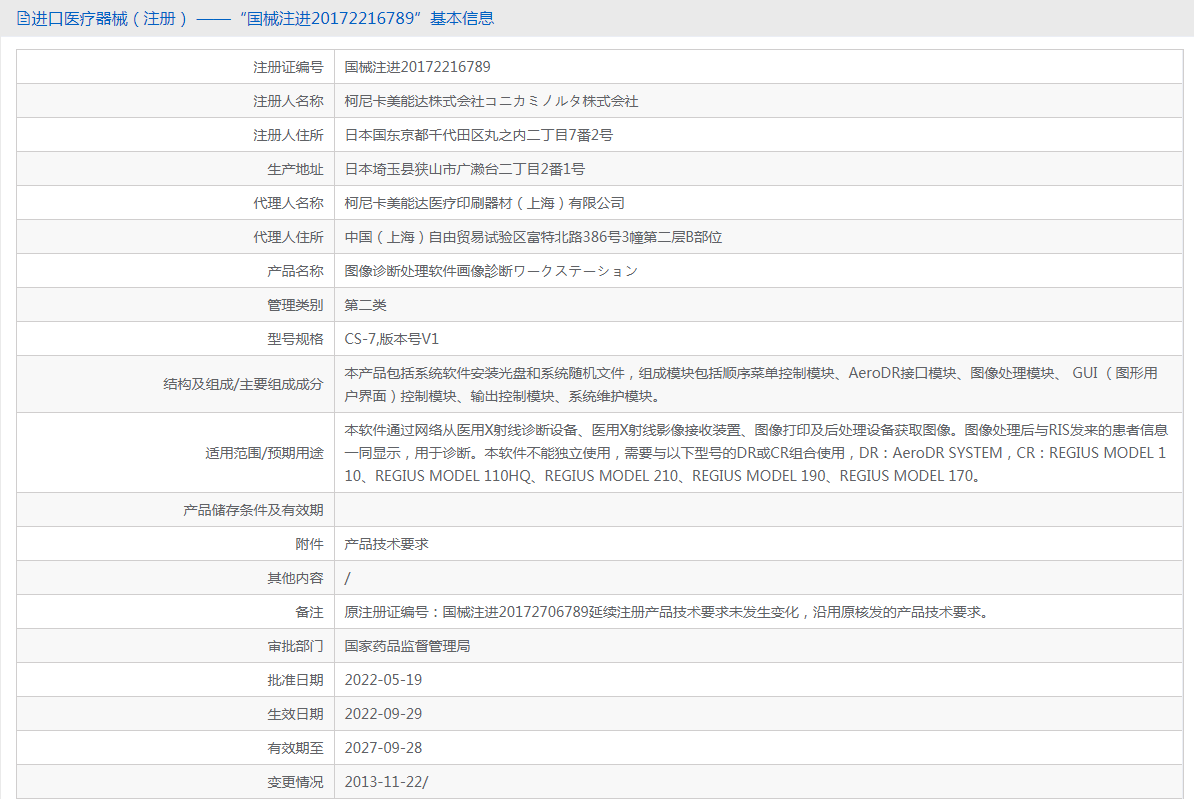Image resolution: width=1194 pixels, height=799 pixels.
Task: Select approving department 国家药品监督管理局
Action: [x=407, y=646]
